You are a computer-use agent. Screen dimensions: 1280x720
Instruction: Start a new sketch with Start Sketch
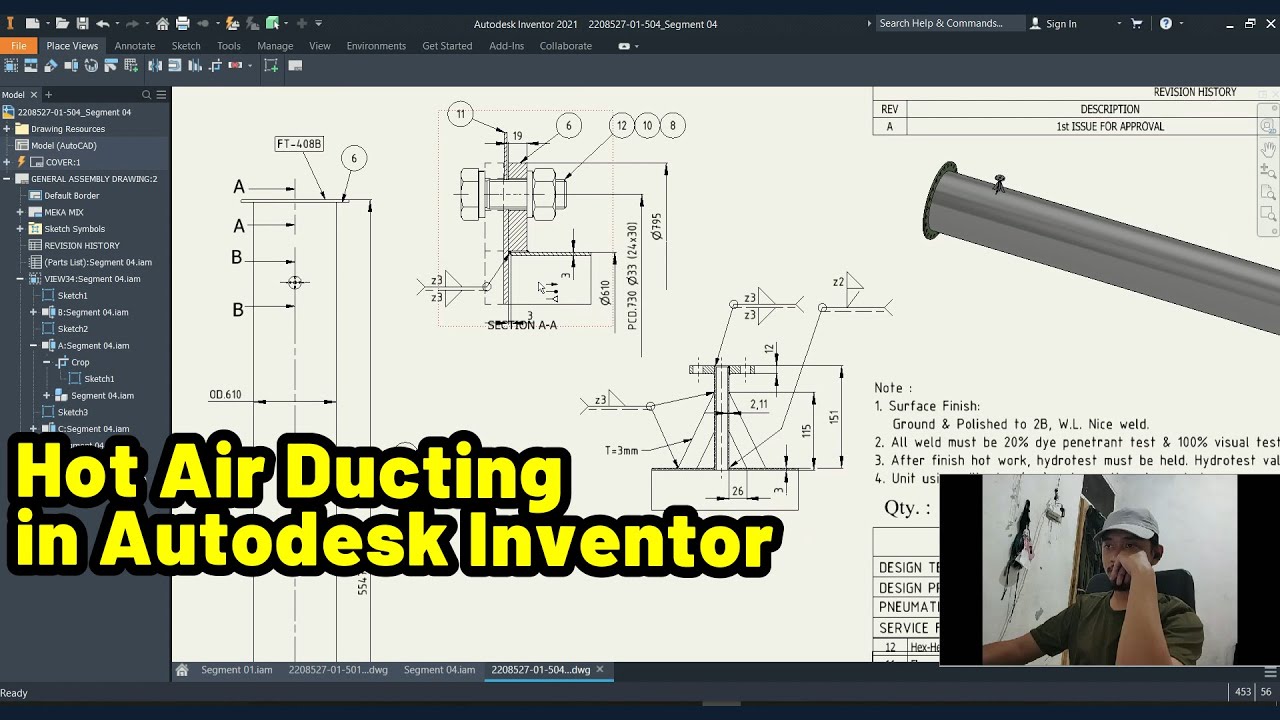(271, 65)
